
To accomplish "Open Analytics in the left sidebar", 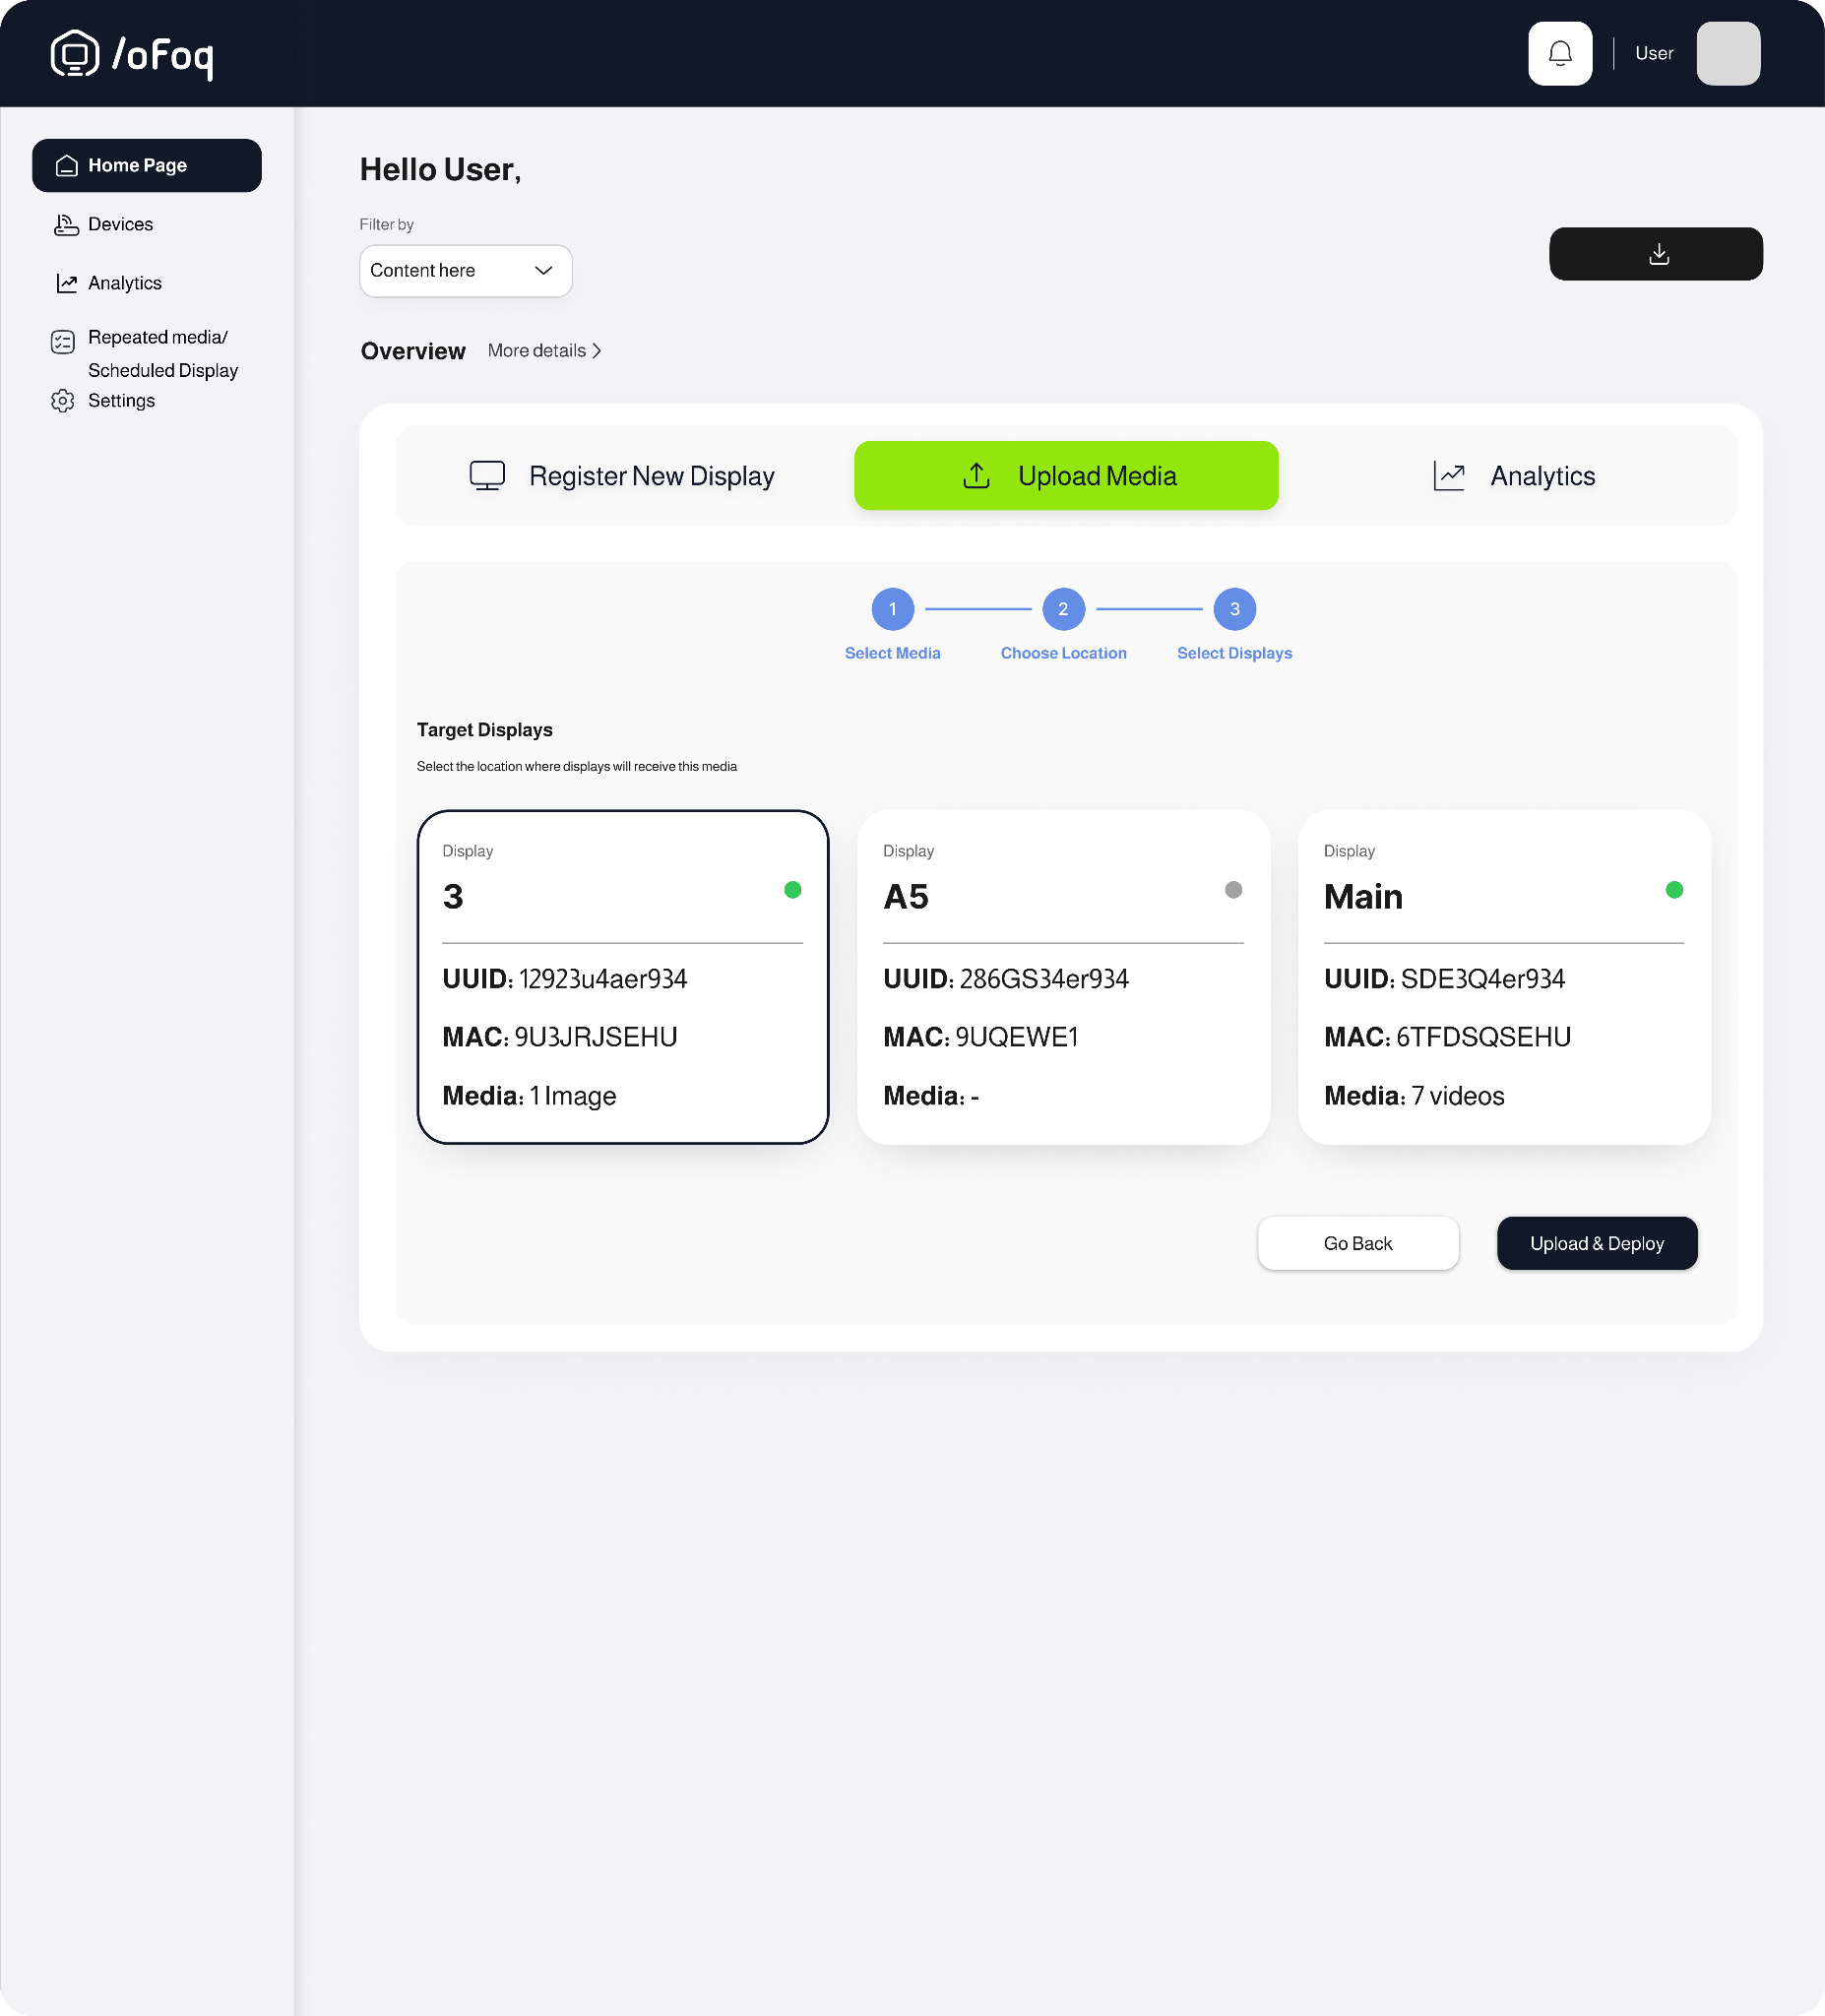I will point(124,283).
